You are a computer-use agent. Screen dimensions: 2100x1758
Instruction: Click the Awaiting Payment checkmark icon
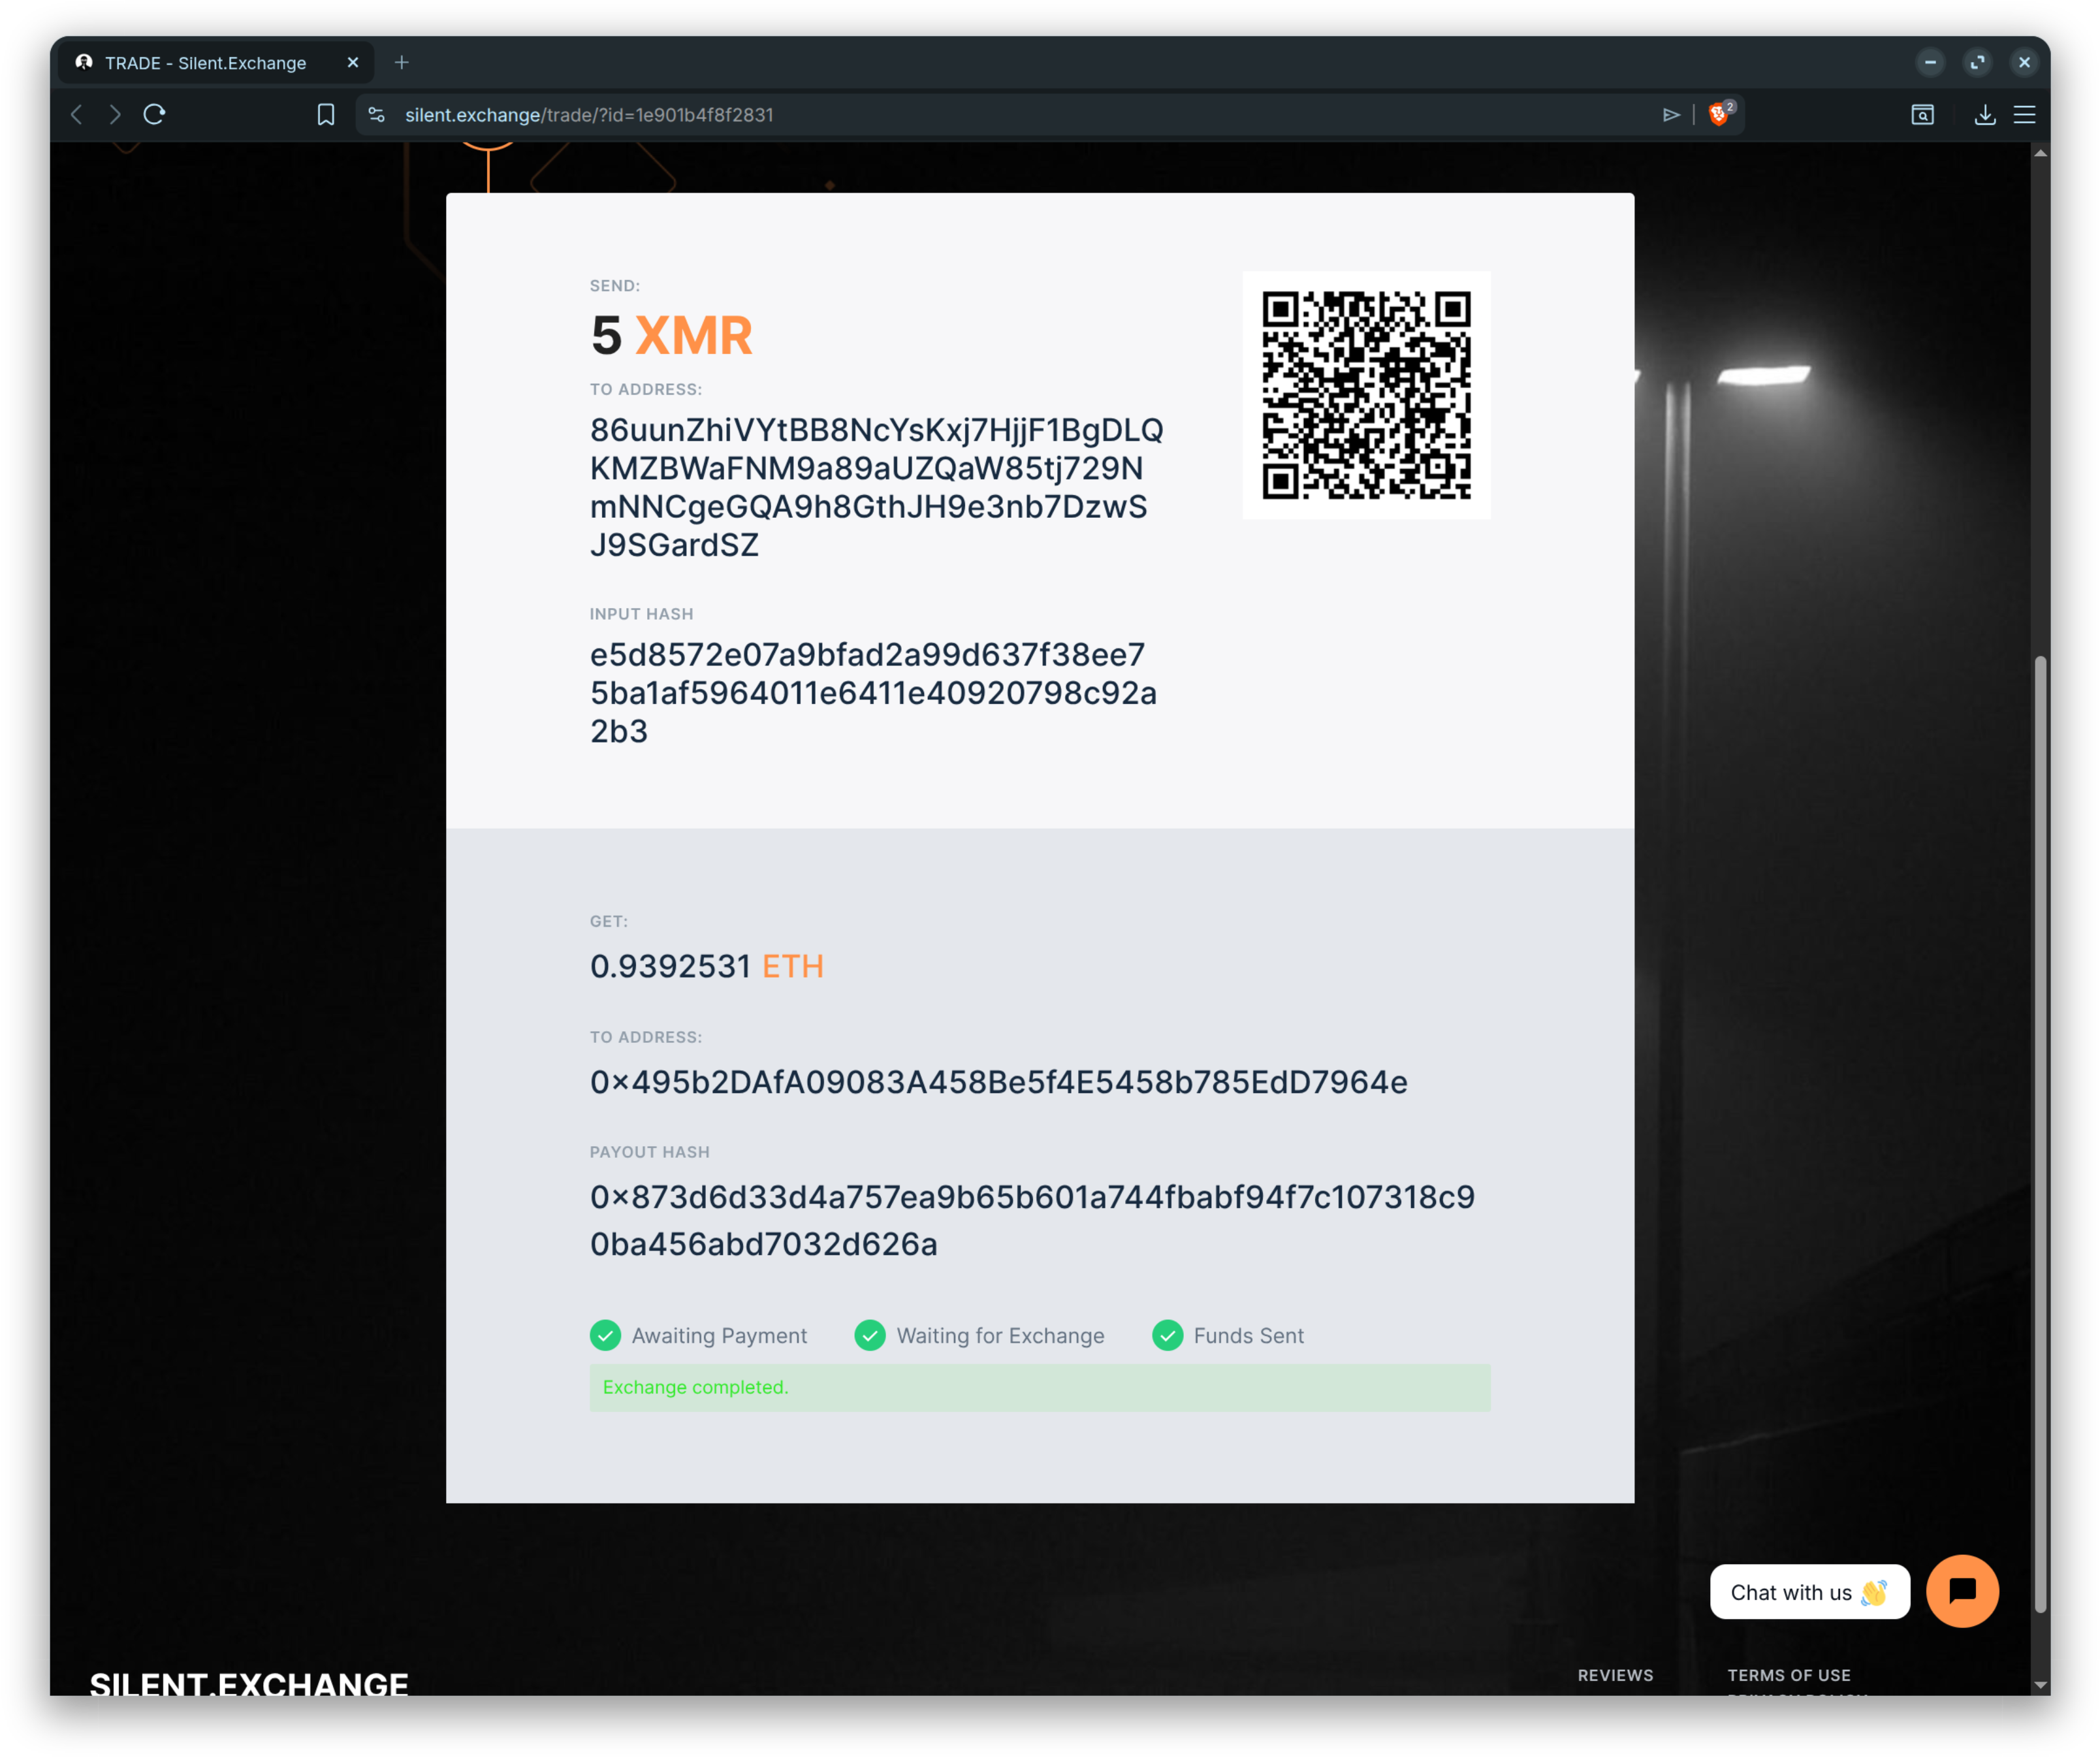tap(605, 1335)
